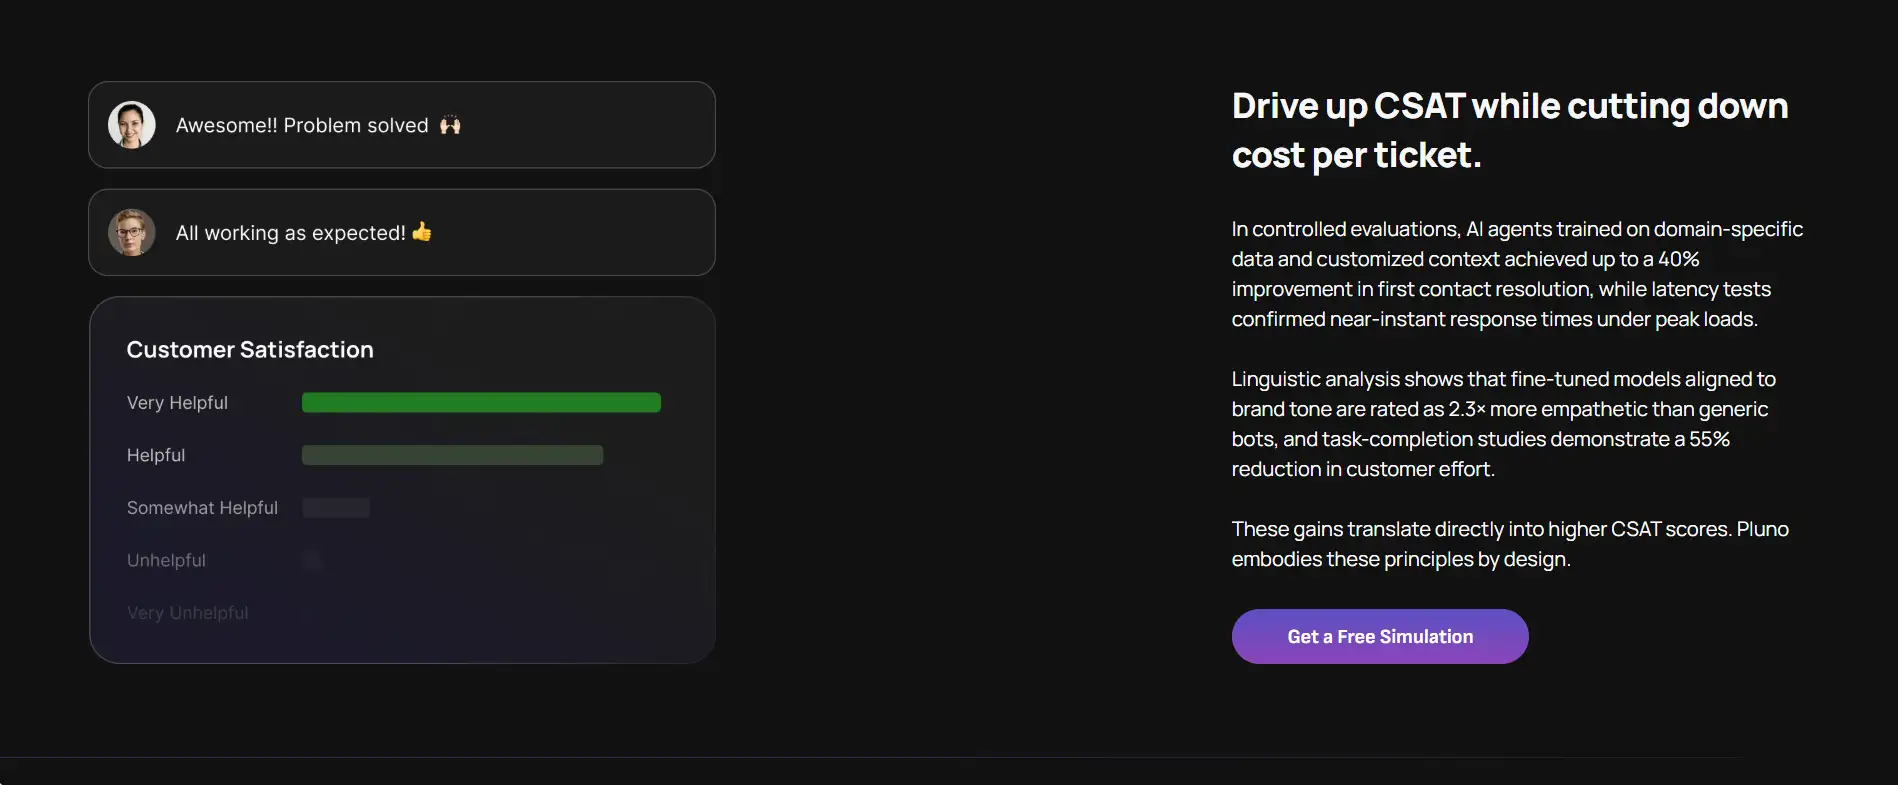This screenshot has width=1898, height=785.
Task: Click the paragraph mentioning Pluno
Action: tap(1509, 544)
